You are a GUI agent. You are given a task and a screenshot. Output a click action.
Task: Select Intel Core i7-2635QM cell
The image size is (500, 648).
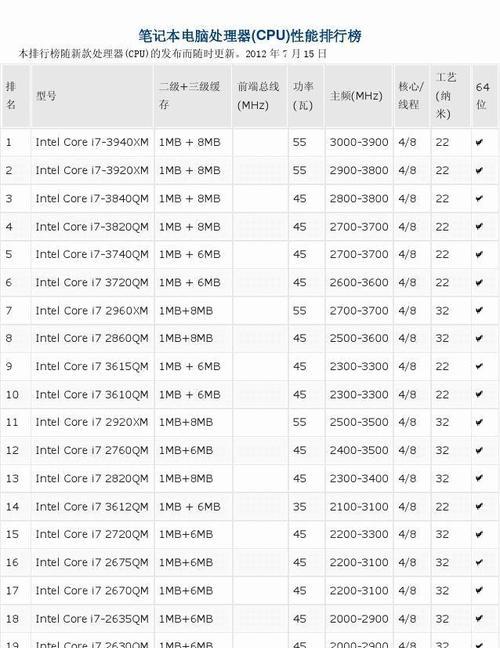[92, 619]
